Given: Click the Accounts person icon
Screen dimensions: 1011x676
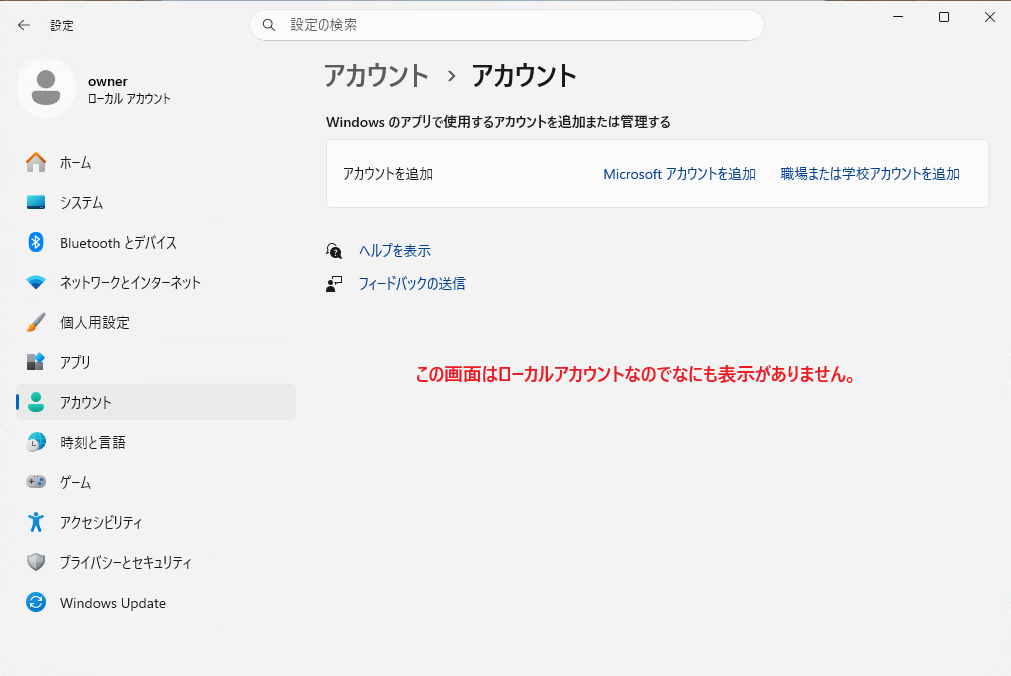Looking at the screenshot, I should pos(36,402).
